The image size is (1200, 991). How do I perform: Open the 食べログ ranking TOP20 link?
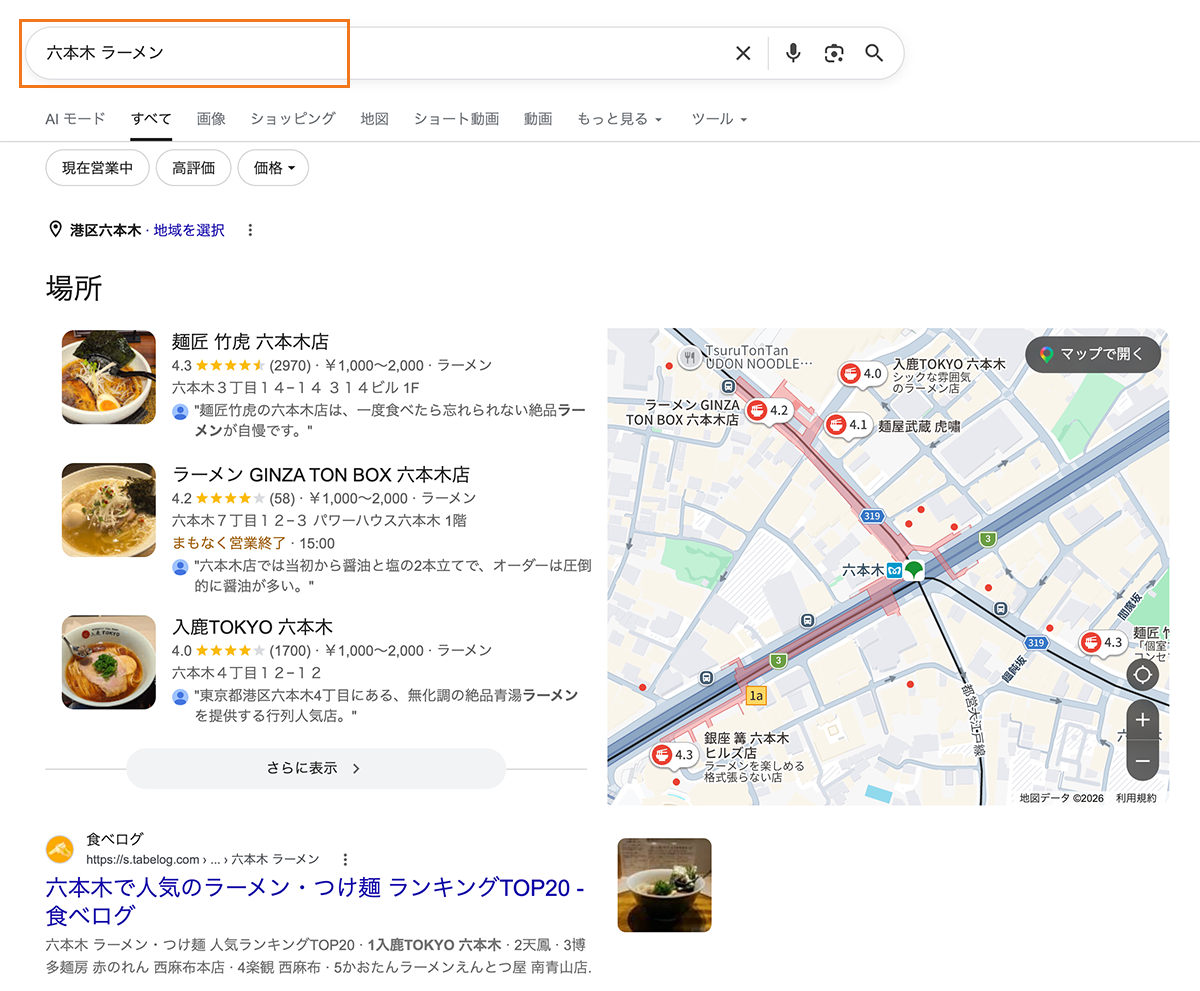pos(315,901)
